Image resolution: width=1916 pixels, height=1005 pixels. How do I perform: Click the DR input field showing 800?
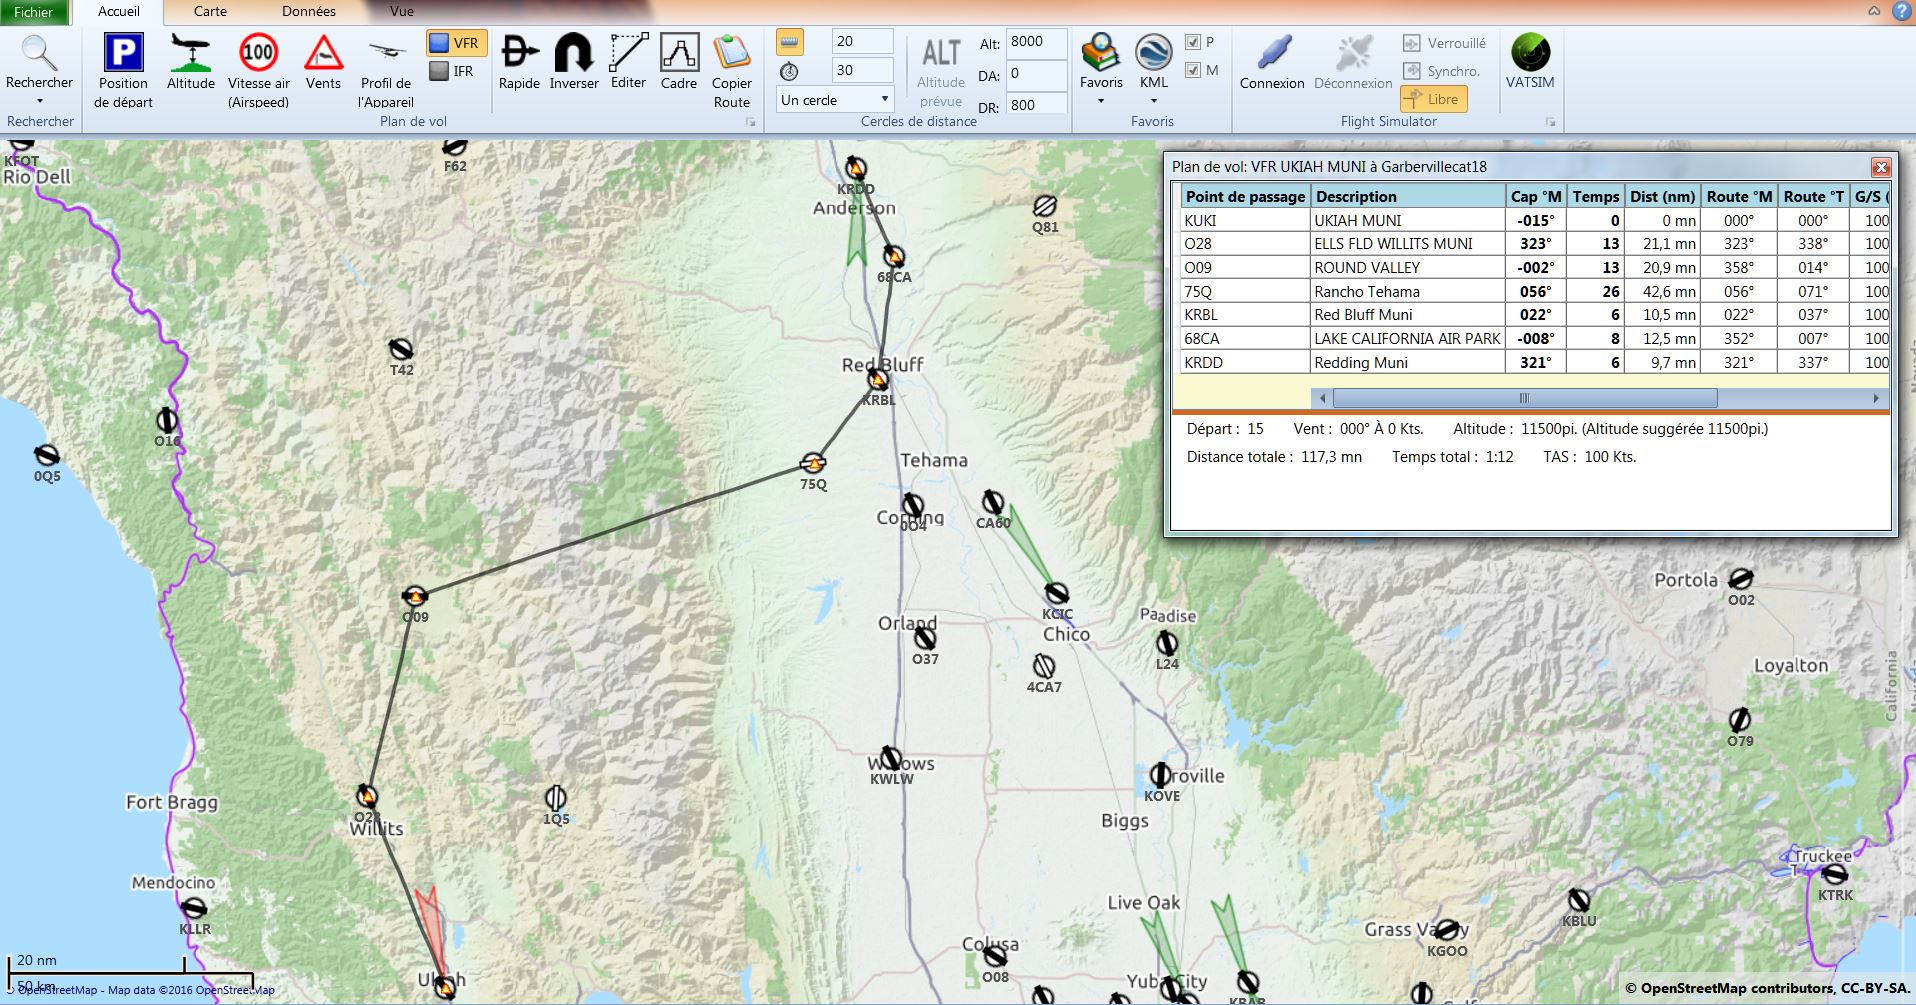1036,104
